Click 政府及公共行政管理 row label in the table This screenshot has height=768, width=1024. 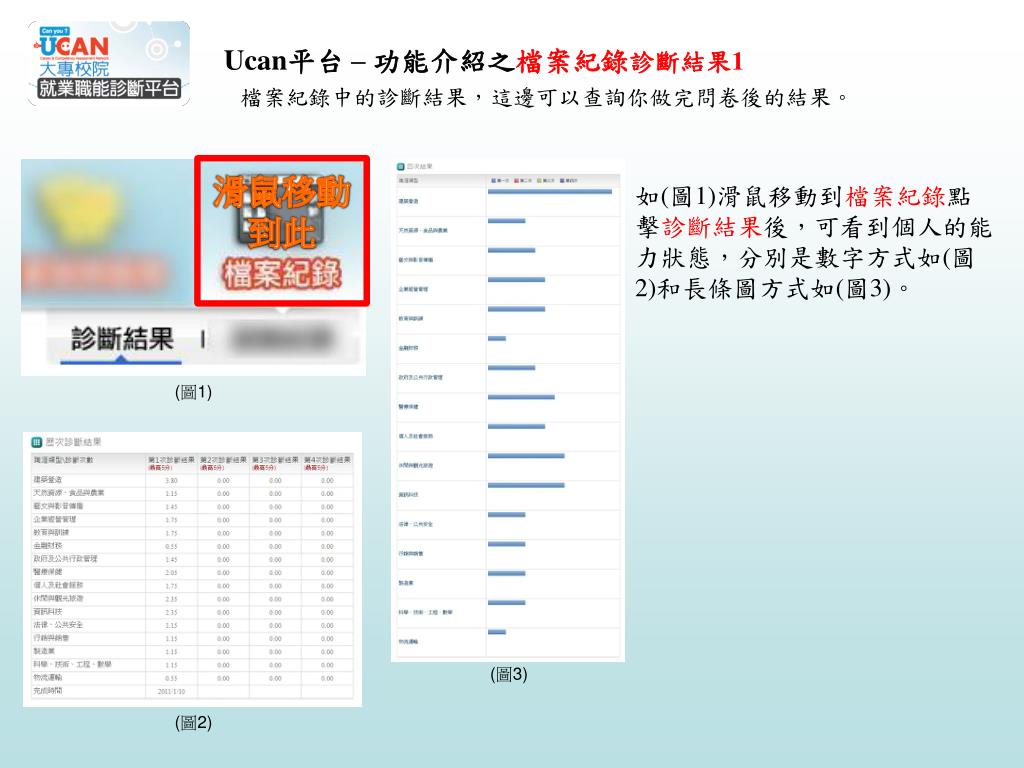click(x=65, y=559)
